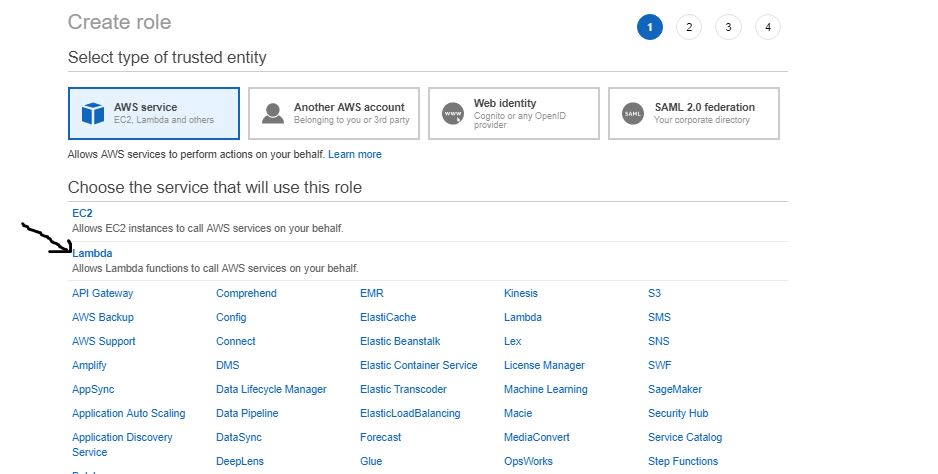This screenshot has height=474, width=938.
Task: Choose the Config service
Action: click(x=231, y=317)
